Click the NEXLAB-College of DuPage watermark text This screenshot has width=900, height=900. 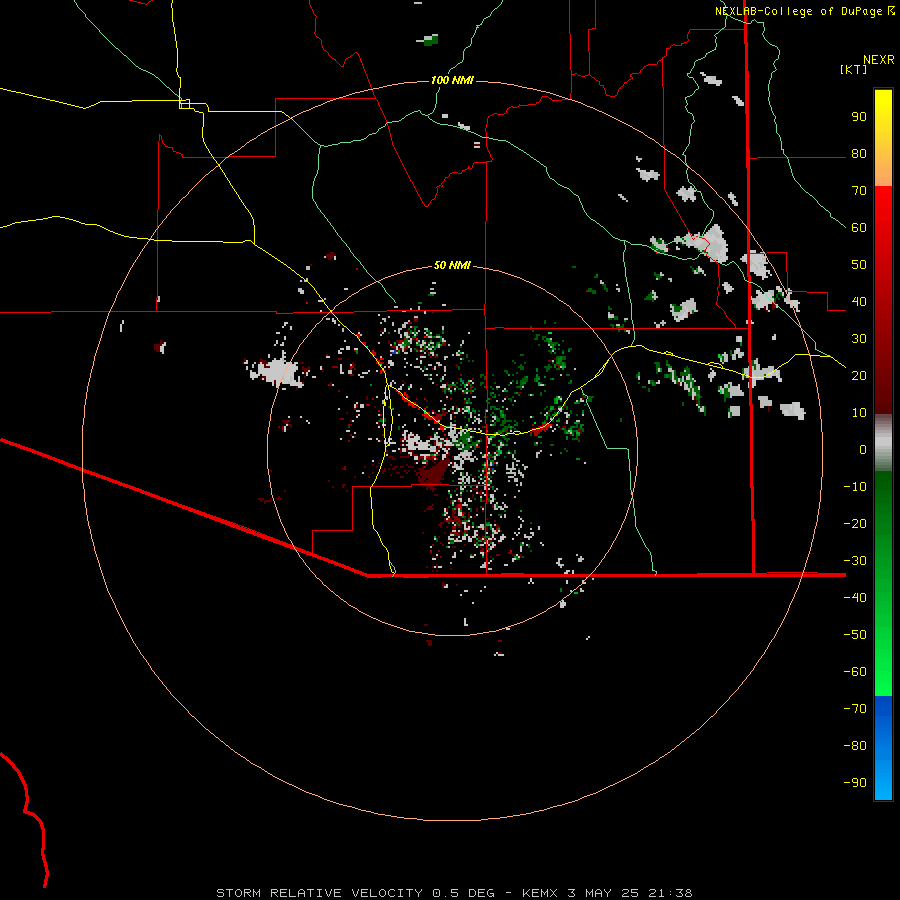tap(805, 11)
